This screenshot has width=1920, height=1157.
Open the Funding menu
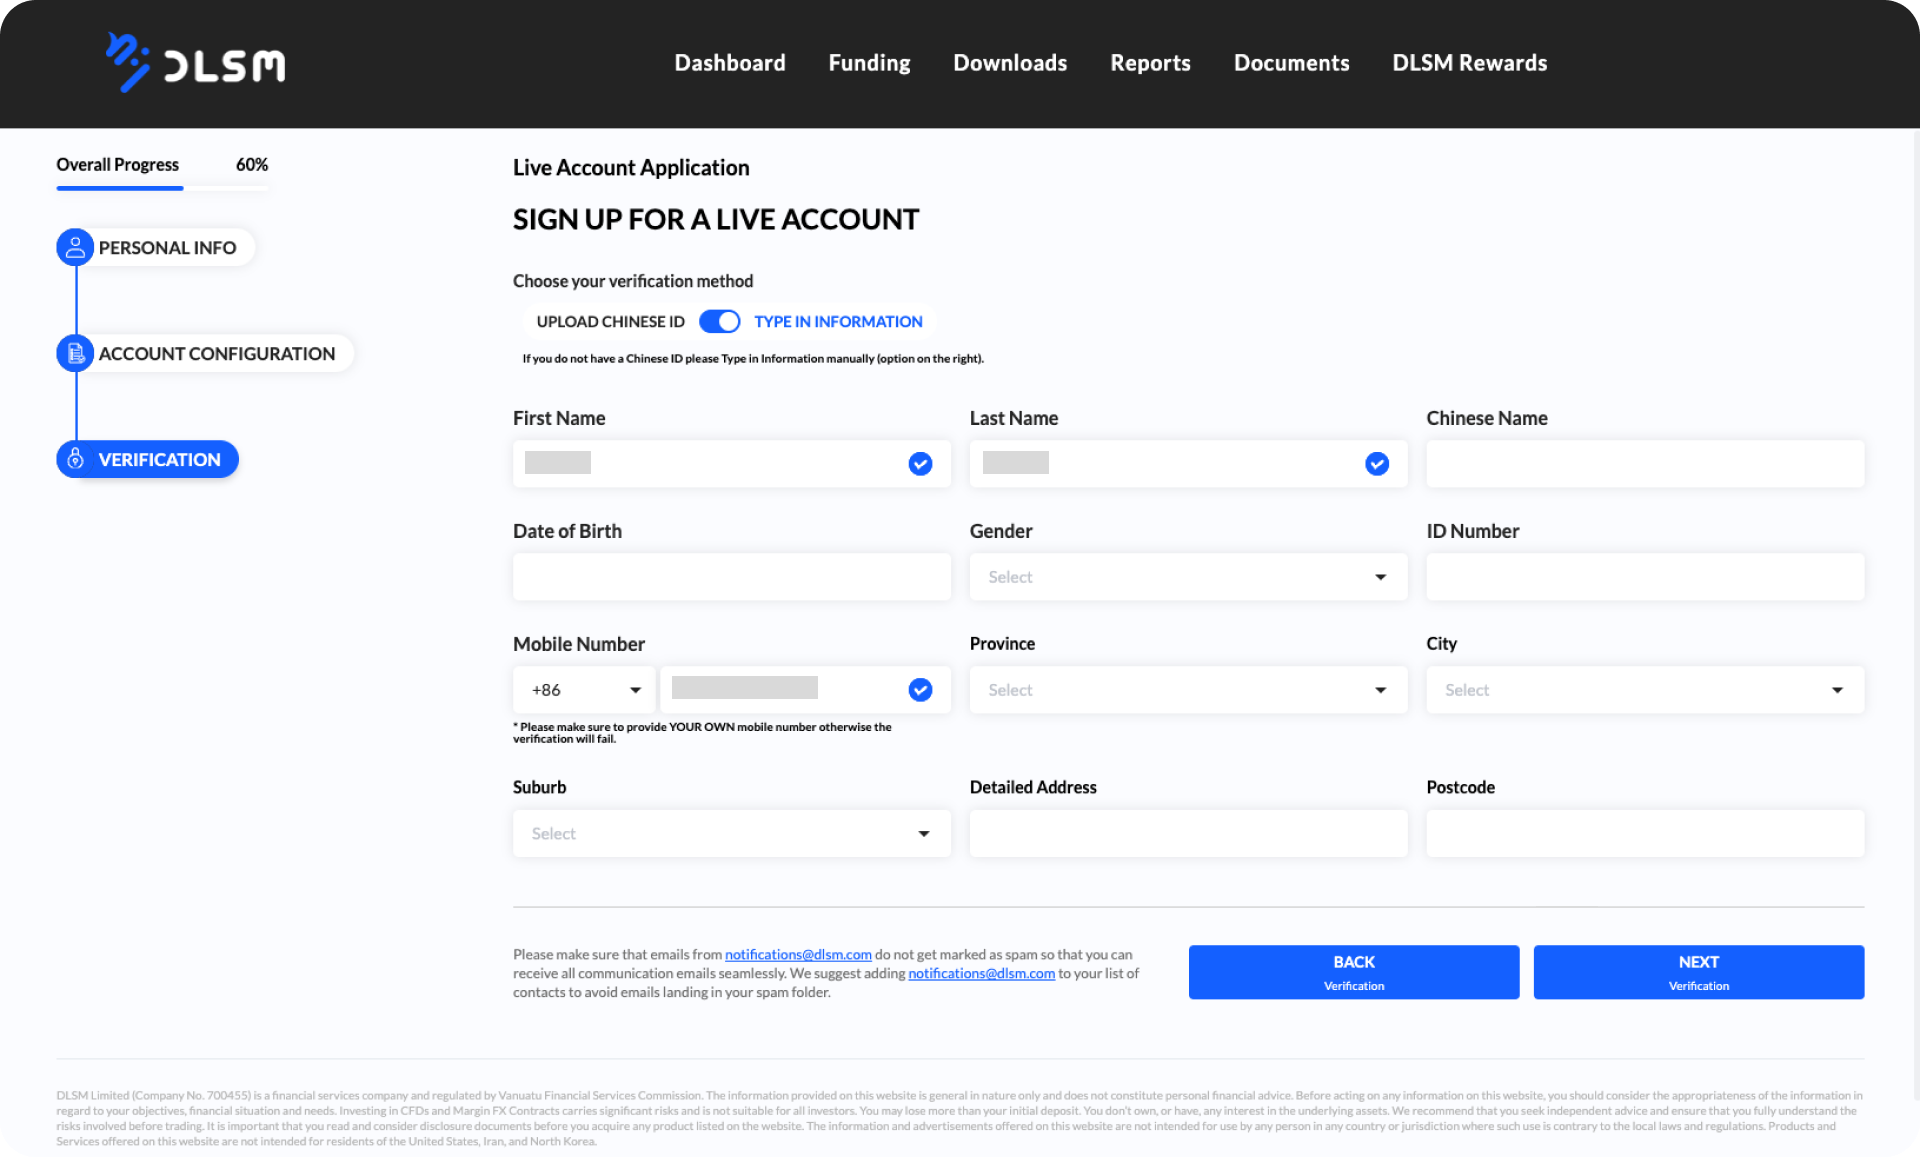868,62
